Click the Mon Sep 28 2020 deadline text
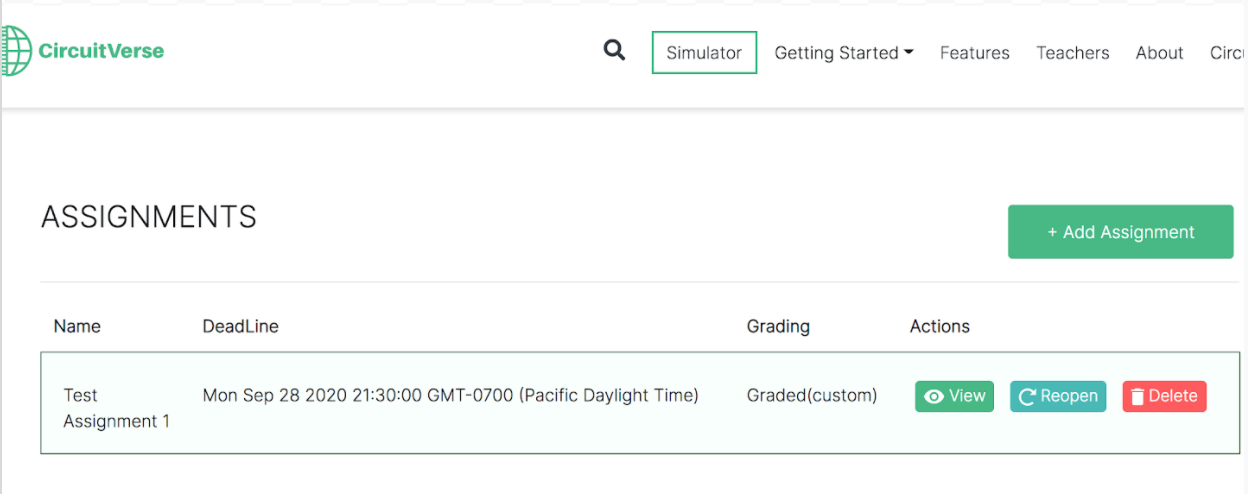This screenshot has height=494, width=1248. (x=450, y=396)
